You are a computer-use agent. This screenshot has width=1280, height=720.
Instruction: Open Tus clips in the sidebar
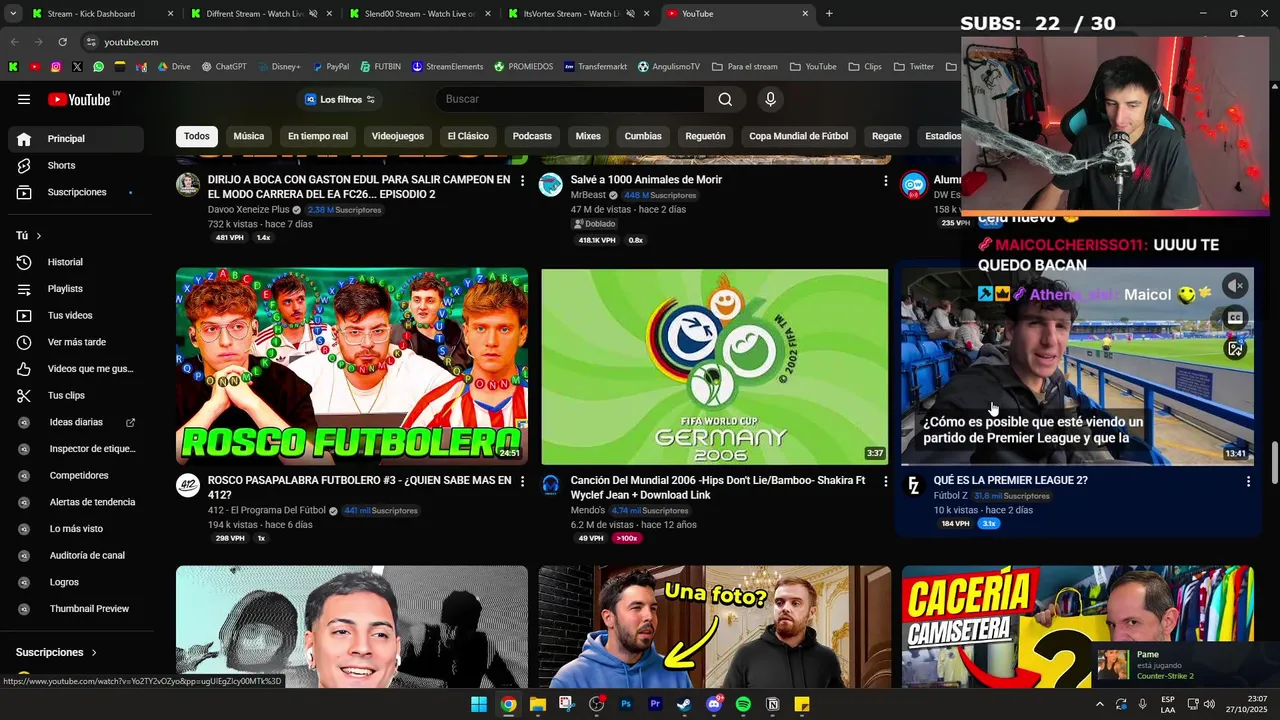point(75,395)
